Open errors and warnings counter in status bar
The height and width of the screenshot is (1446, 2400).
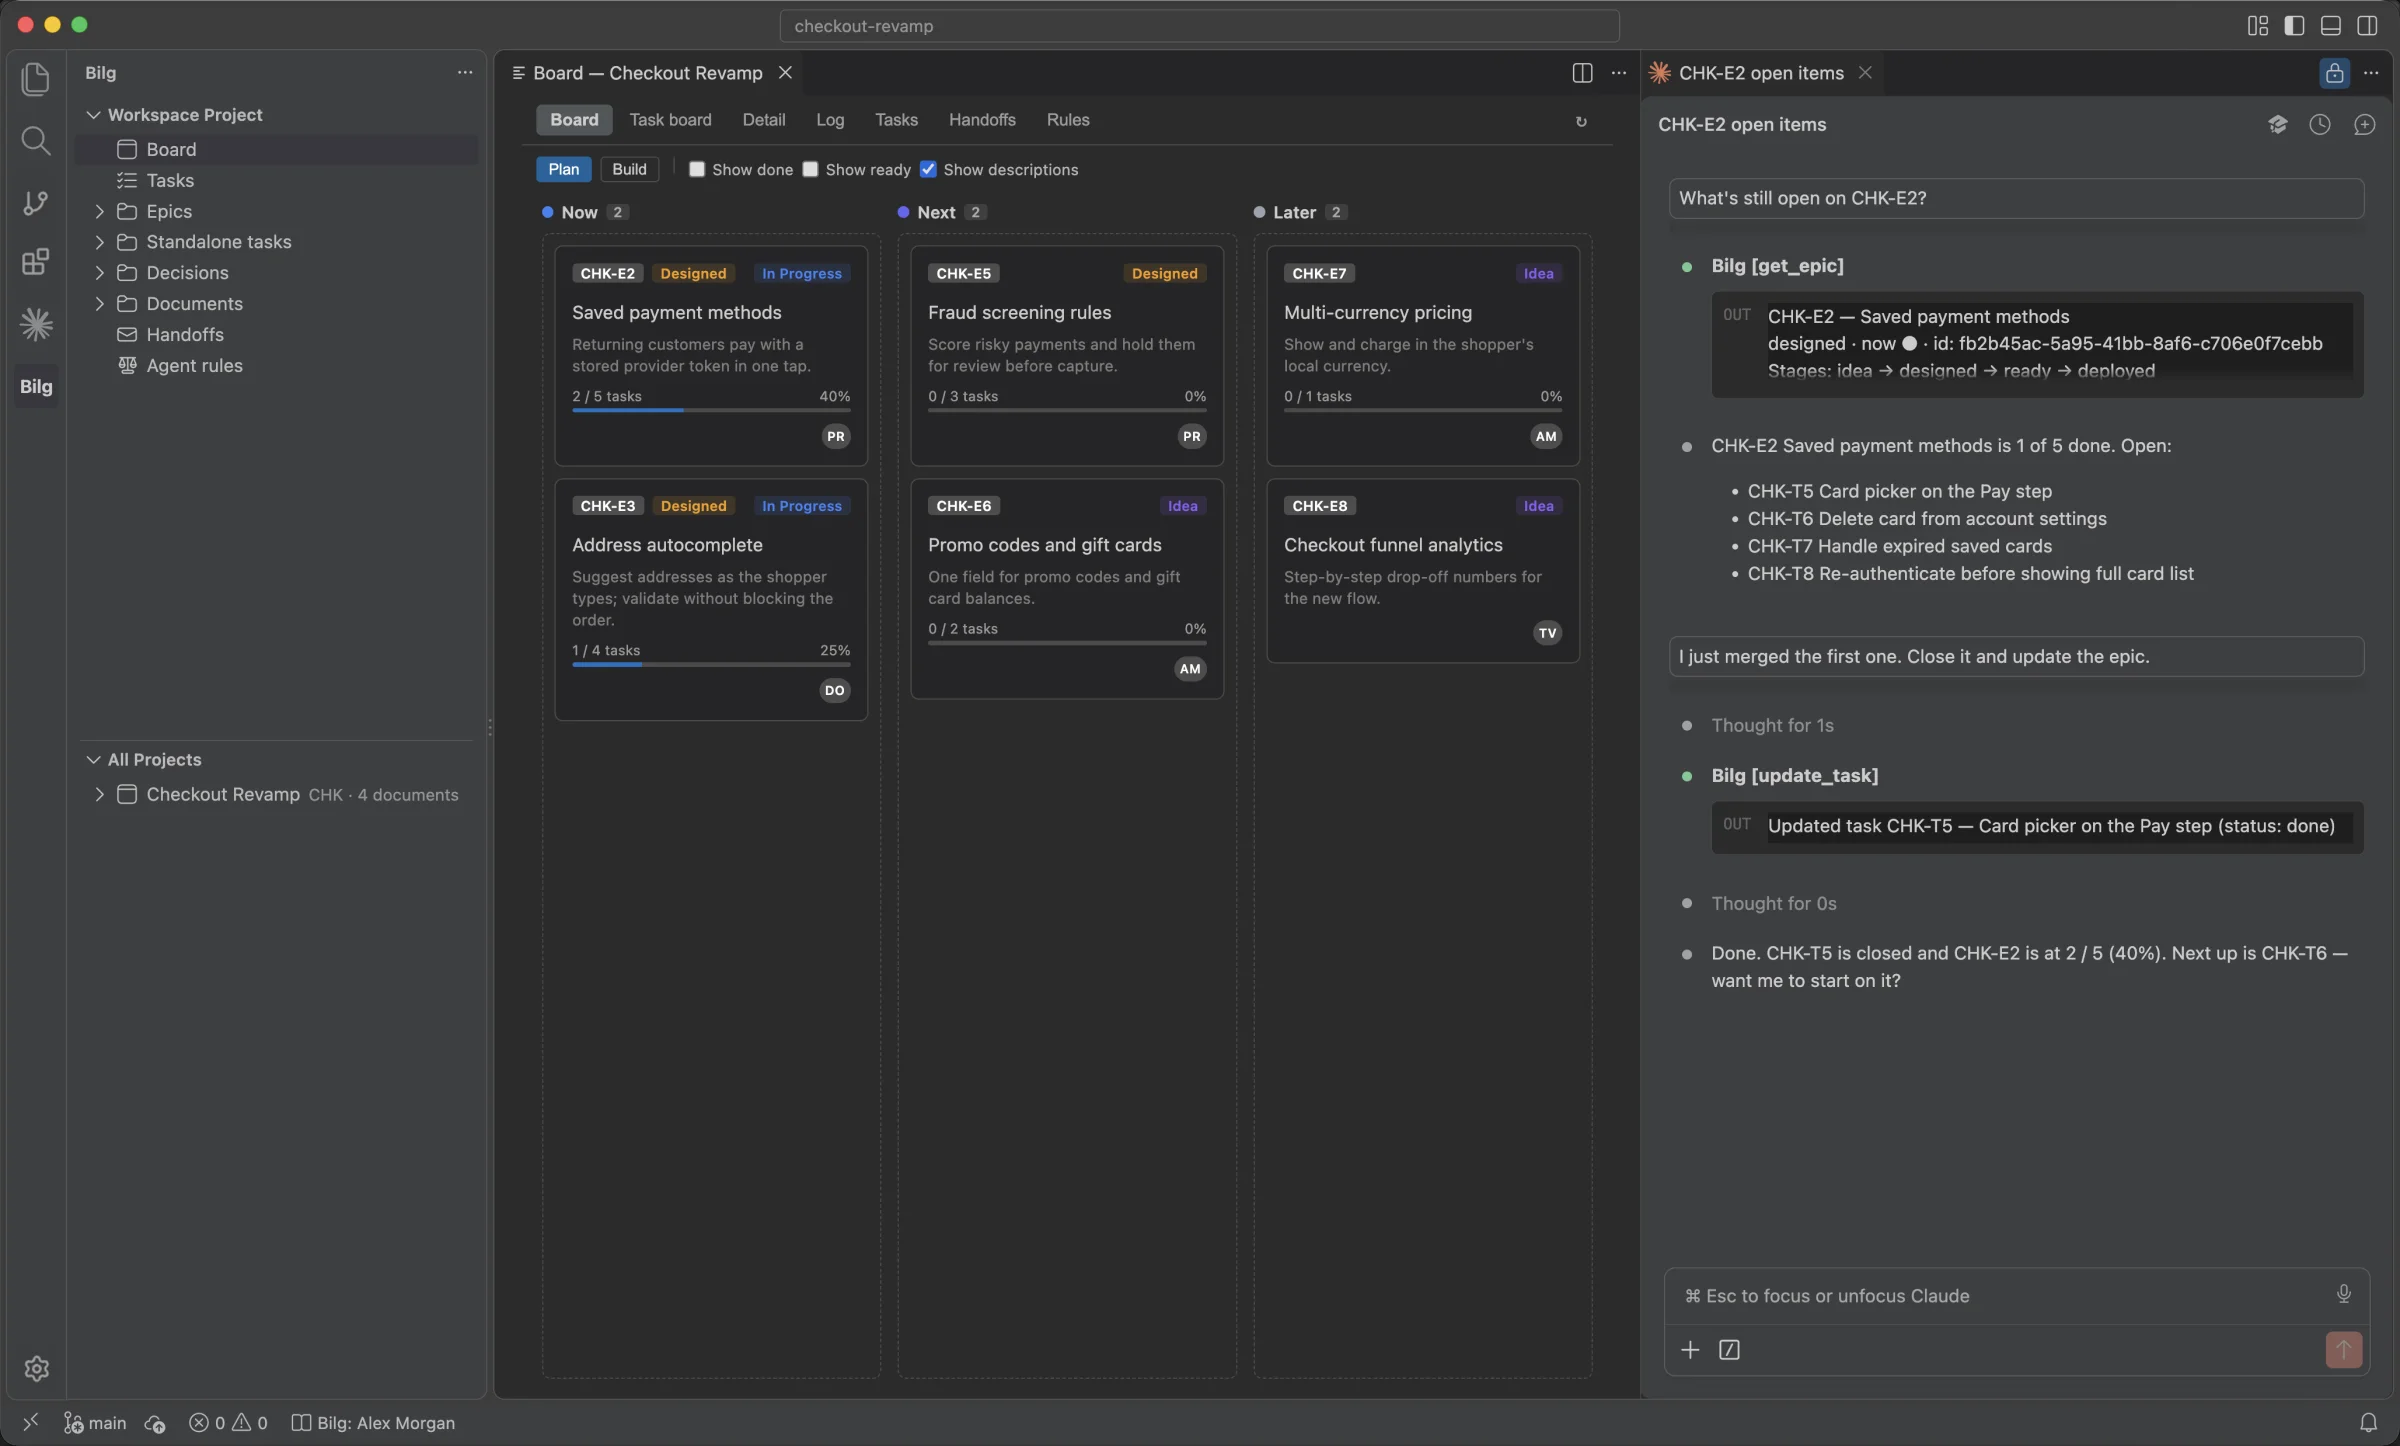pyautogui.click(x=229, y=1422)
